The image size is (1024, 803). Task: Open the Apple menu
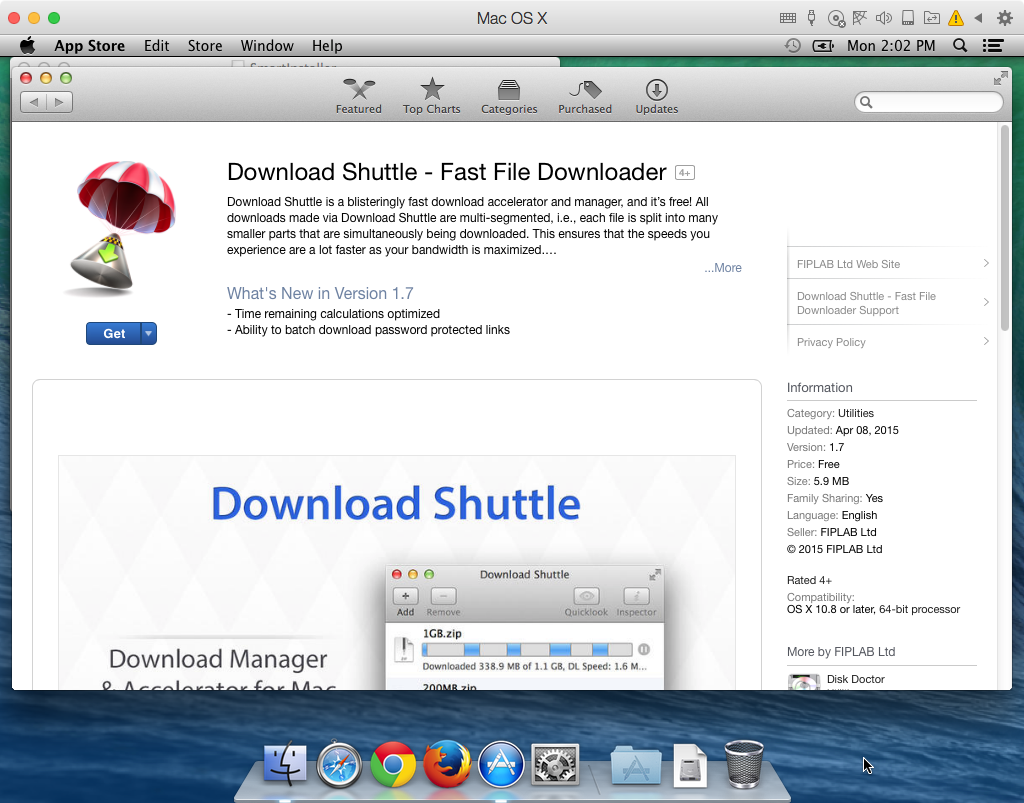click(x=27, y=46)
